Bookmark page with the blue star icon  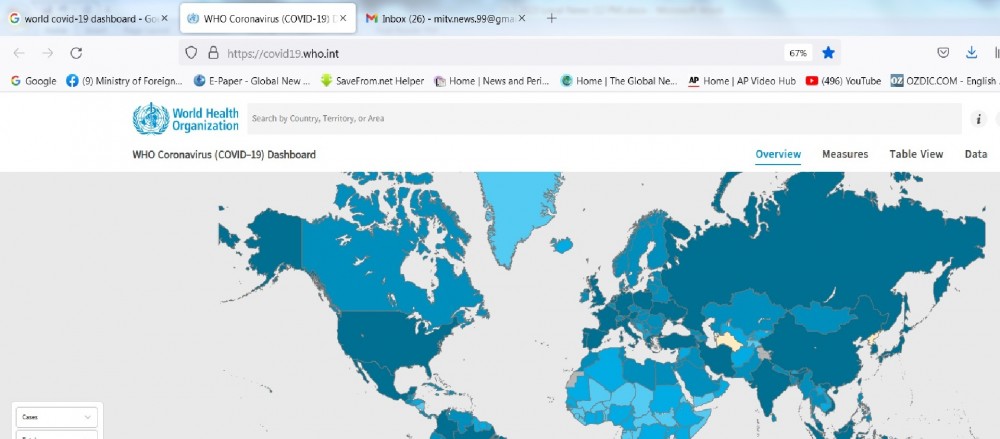tap(828, 53)
